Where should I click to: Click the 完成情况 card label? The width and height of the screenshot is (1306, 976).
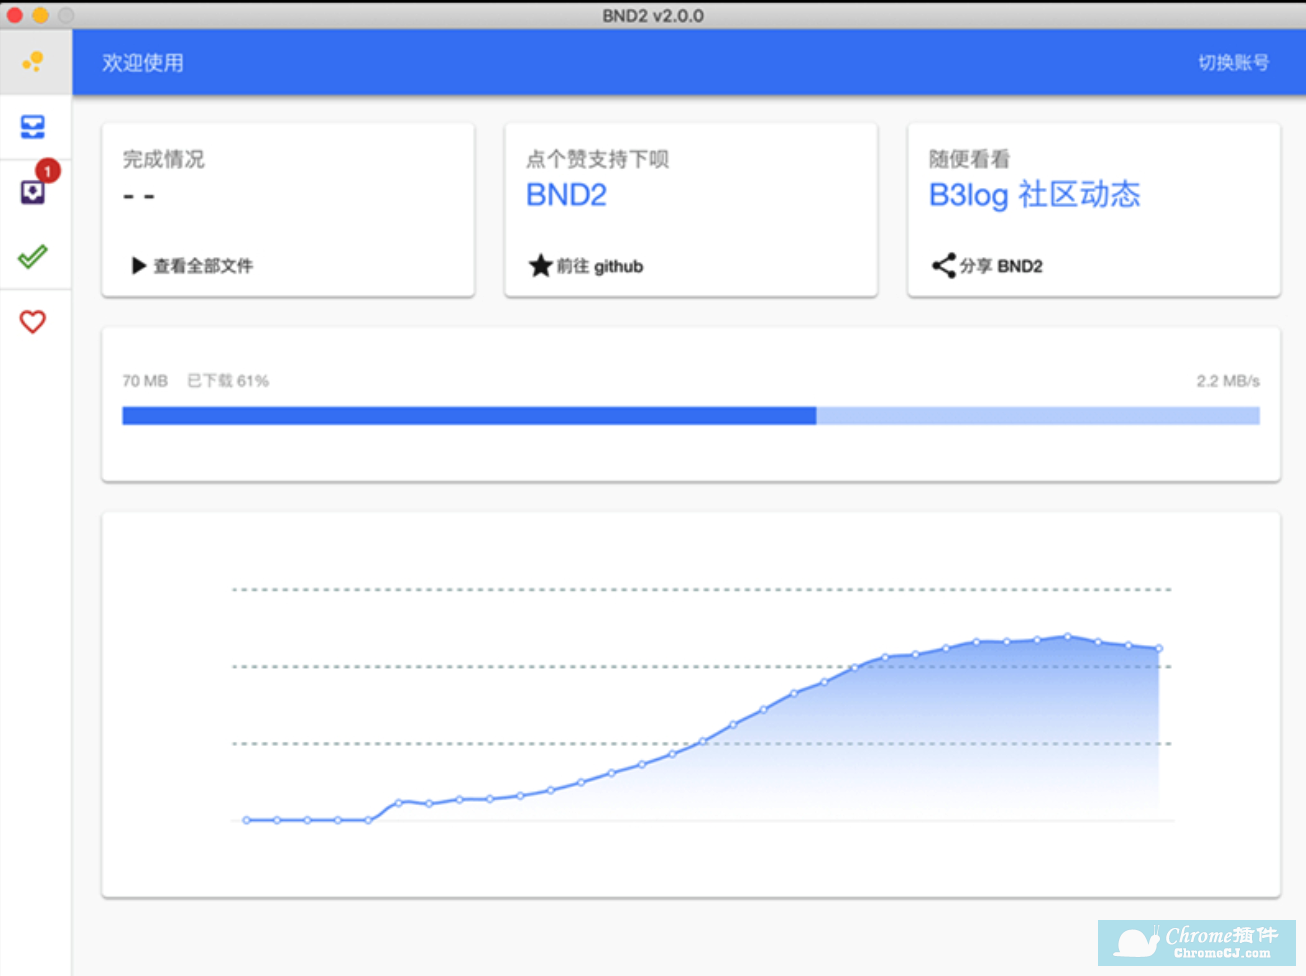(163, 159)
